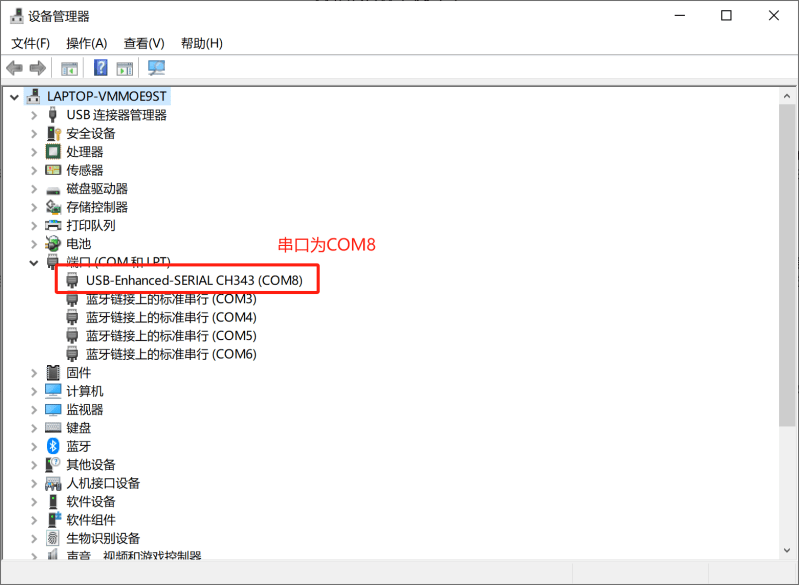Image resolution: width=799 pixels, height=585 pixels.
Task: Click the scrollbar down arrow
Action: [787, 550]
